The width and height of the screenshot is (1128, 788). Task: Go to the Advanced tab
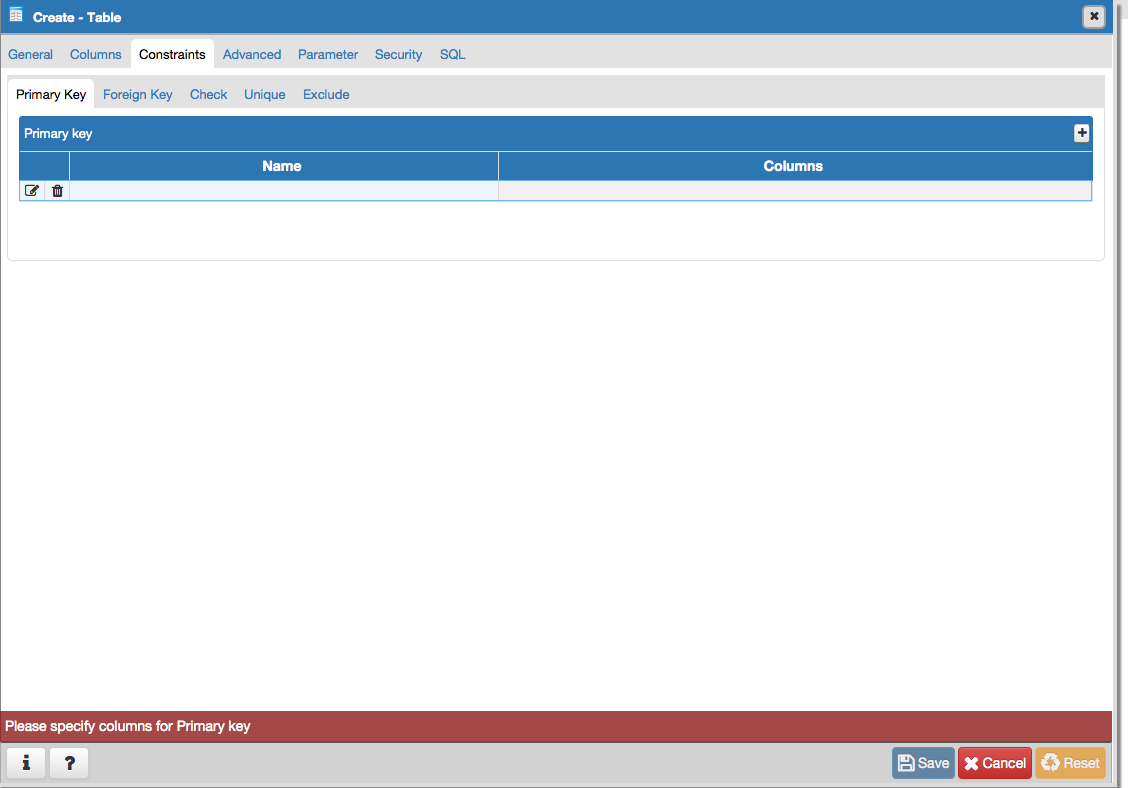[x=252, y=54]
